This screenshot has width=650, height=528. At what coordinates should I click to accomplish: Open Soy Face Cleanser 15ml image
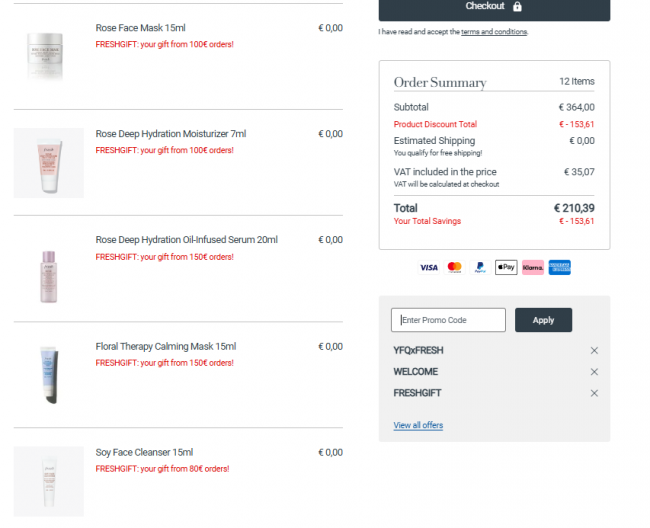click(x=49, y=481)
